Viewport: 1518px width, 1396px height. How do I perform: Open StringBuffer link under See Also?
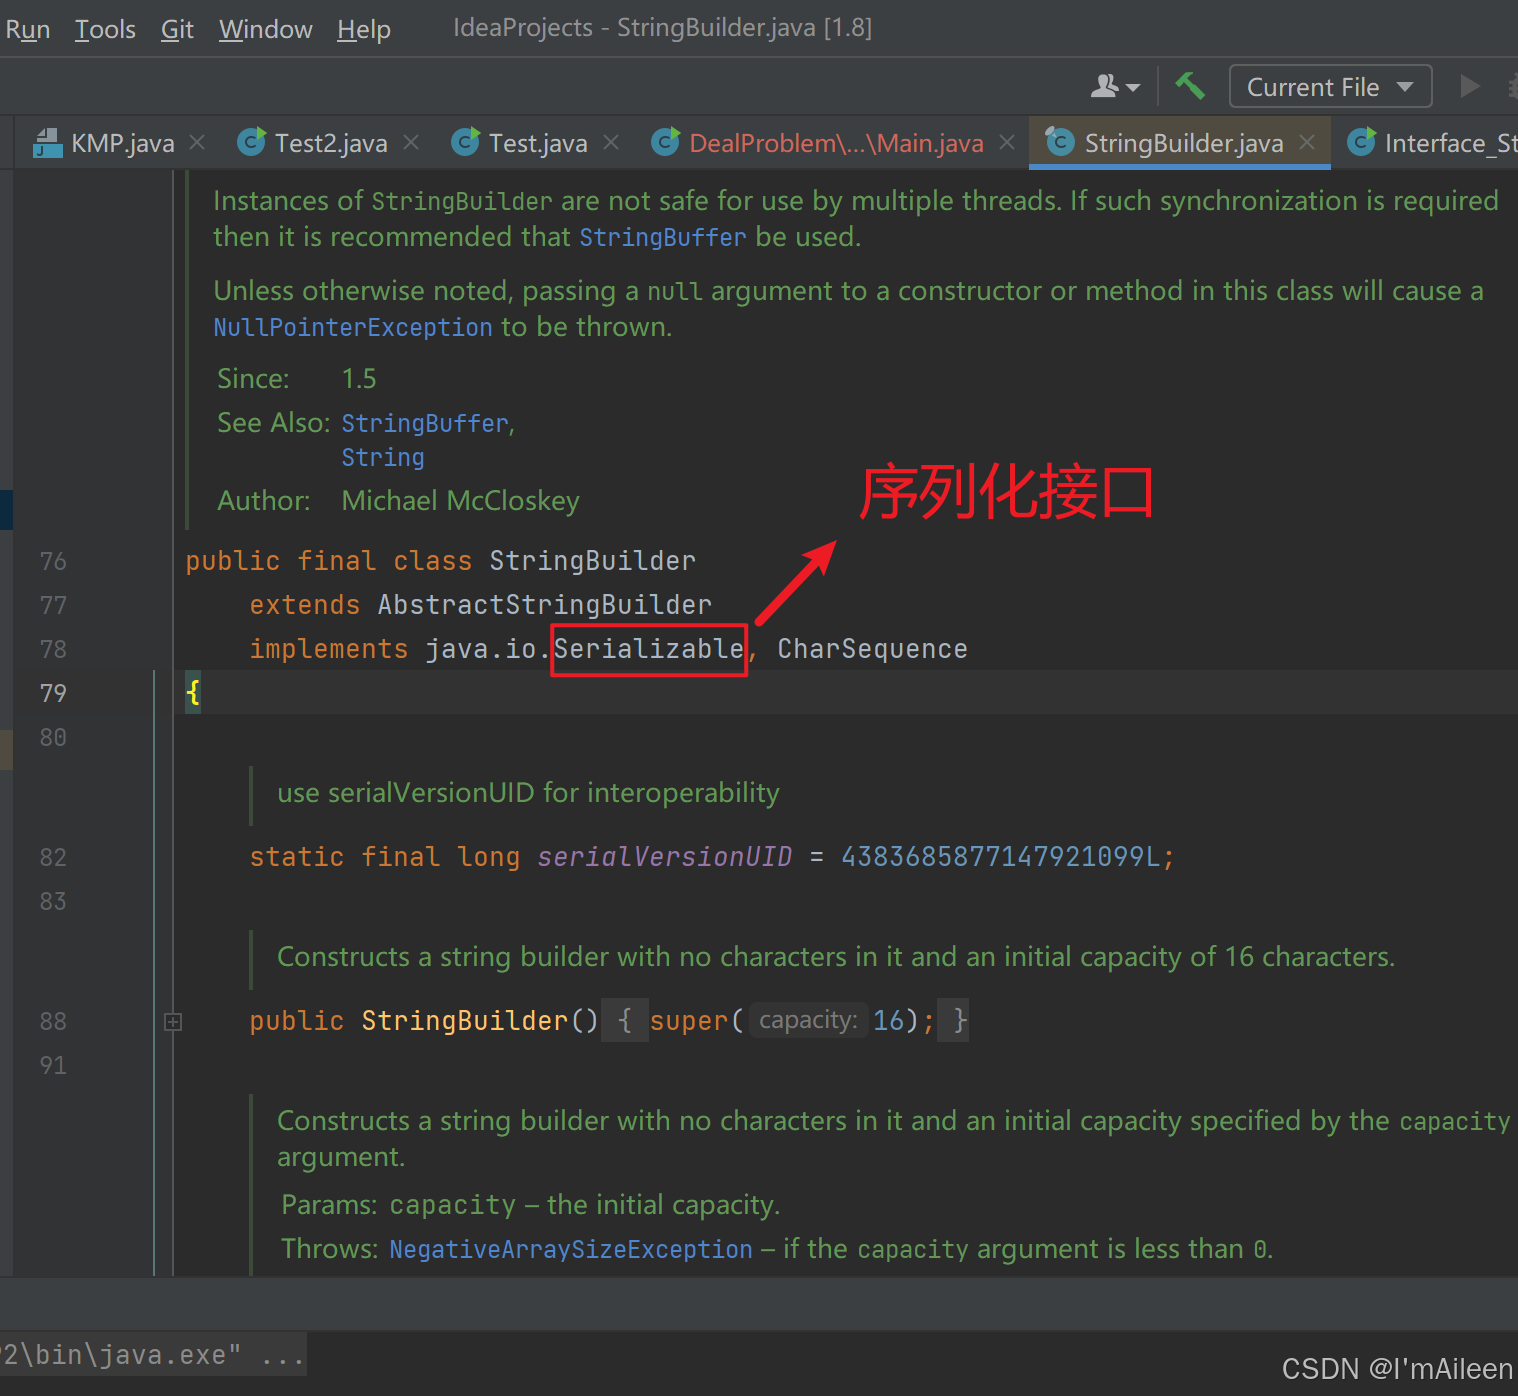425,423
